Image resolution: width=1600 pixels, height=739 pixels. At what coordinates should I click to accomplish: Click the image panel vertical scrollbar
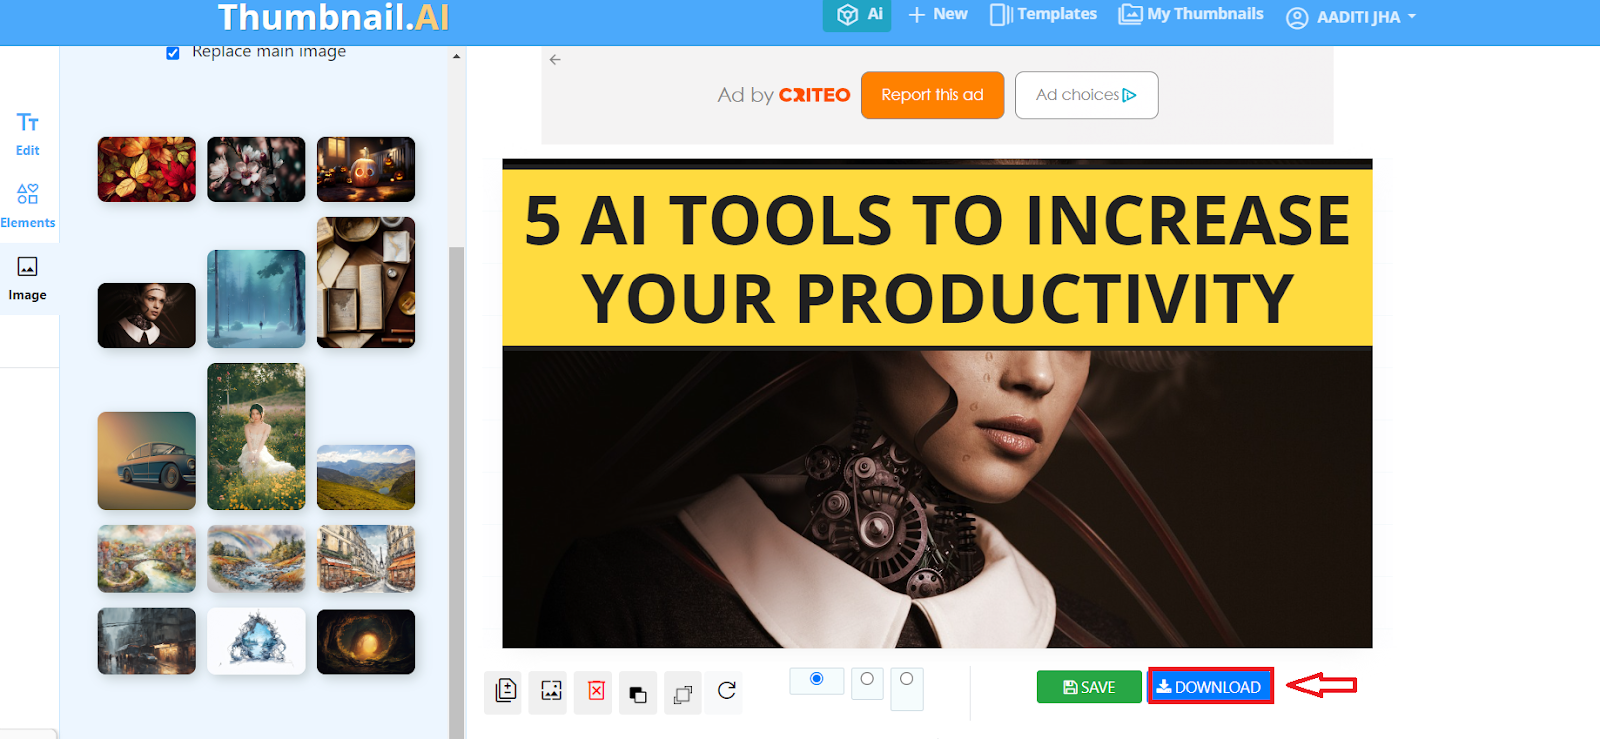(x=457, y=490)
